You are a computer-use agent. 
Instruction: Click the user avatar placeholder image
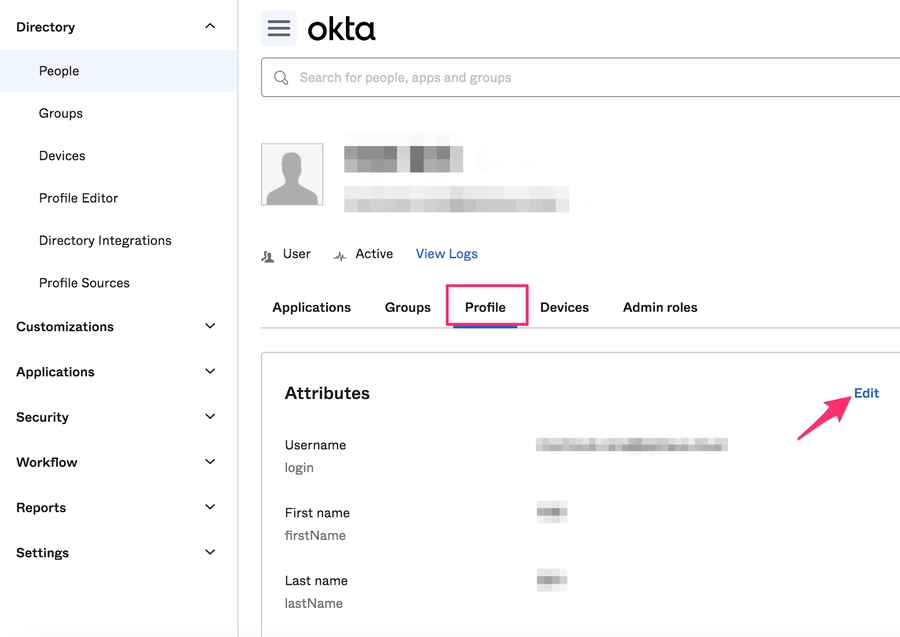click(x=292, y=174)
